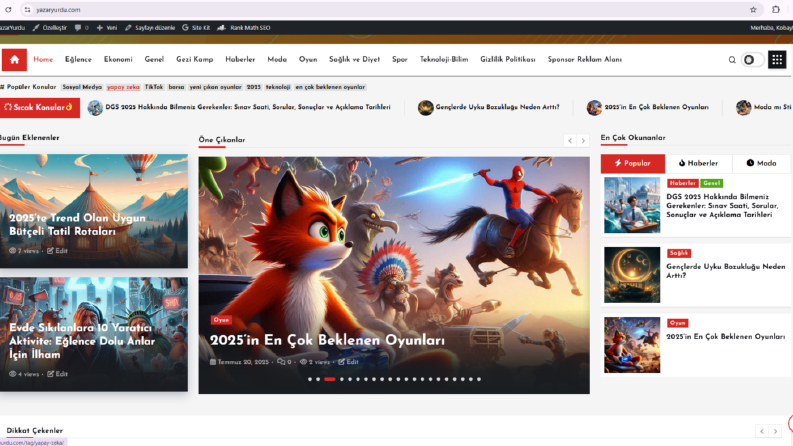Click the teknoloji tag

tap(278, 87)
